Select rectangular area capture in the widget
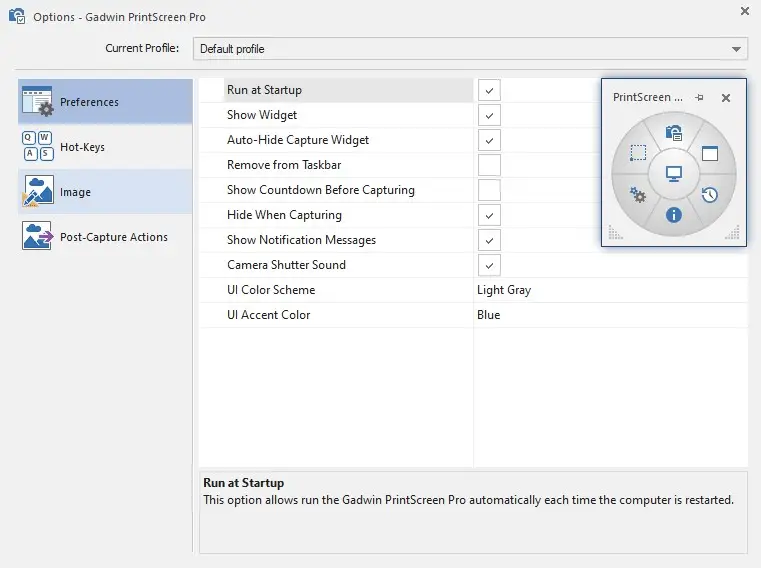Screen dimensions: 761x568 [638, 153]
